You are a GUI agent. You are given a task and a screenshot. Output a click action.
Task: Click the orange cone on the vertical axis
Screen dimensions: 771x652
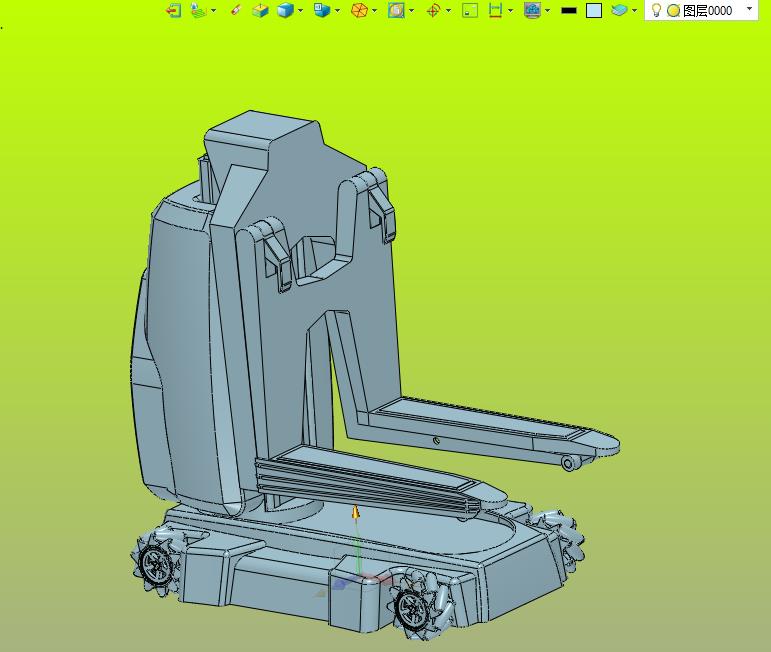[356, 512]
